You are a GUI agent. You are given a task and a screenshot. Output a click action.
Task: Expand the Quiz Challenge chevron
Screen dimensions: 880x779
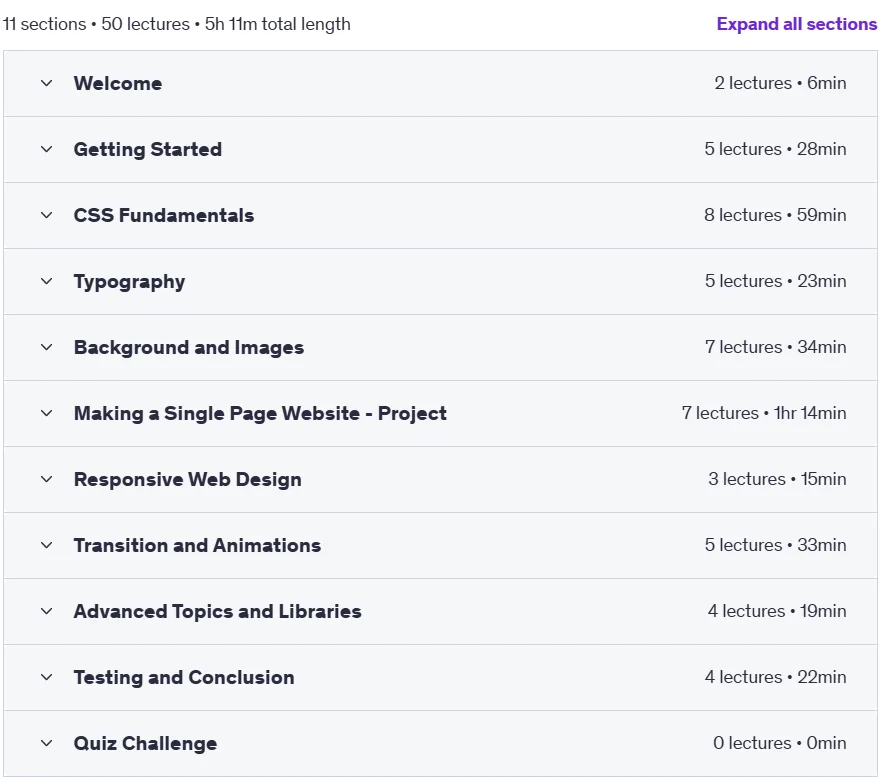click(x=47, y=744)
